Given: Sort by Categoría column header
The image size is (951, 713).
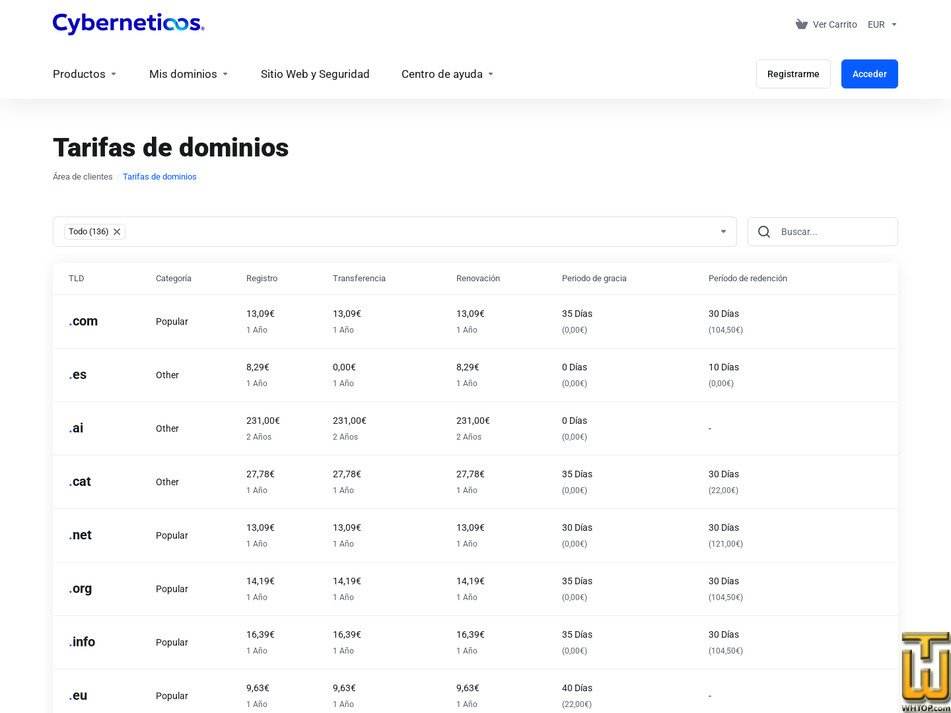Looking at the screenshot, I should point(173,278).
